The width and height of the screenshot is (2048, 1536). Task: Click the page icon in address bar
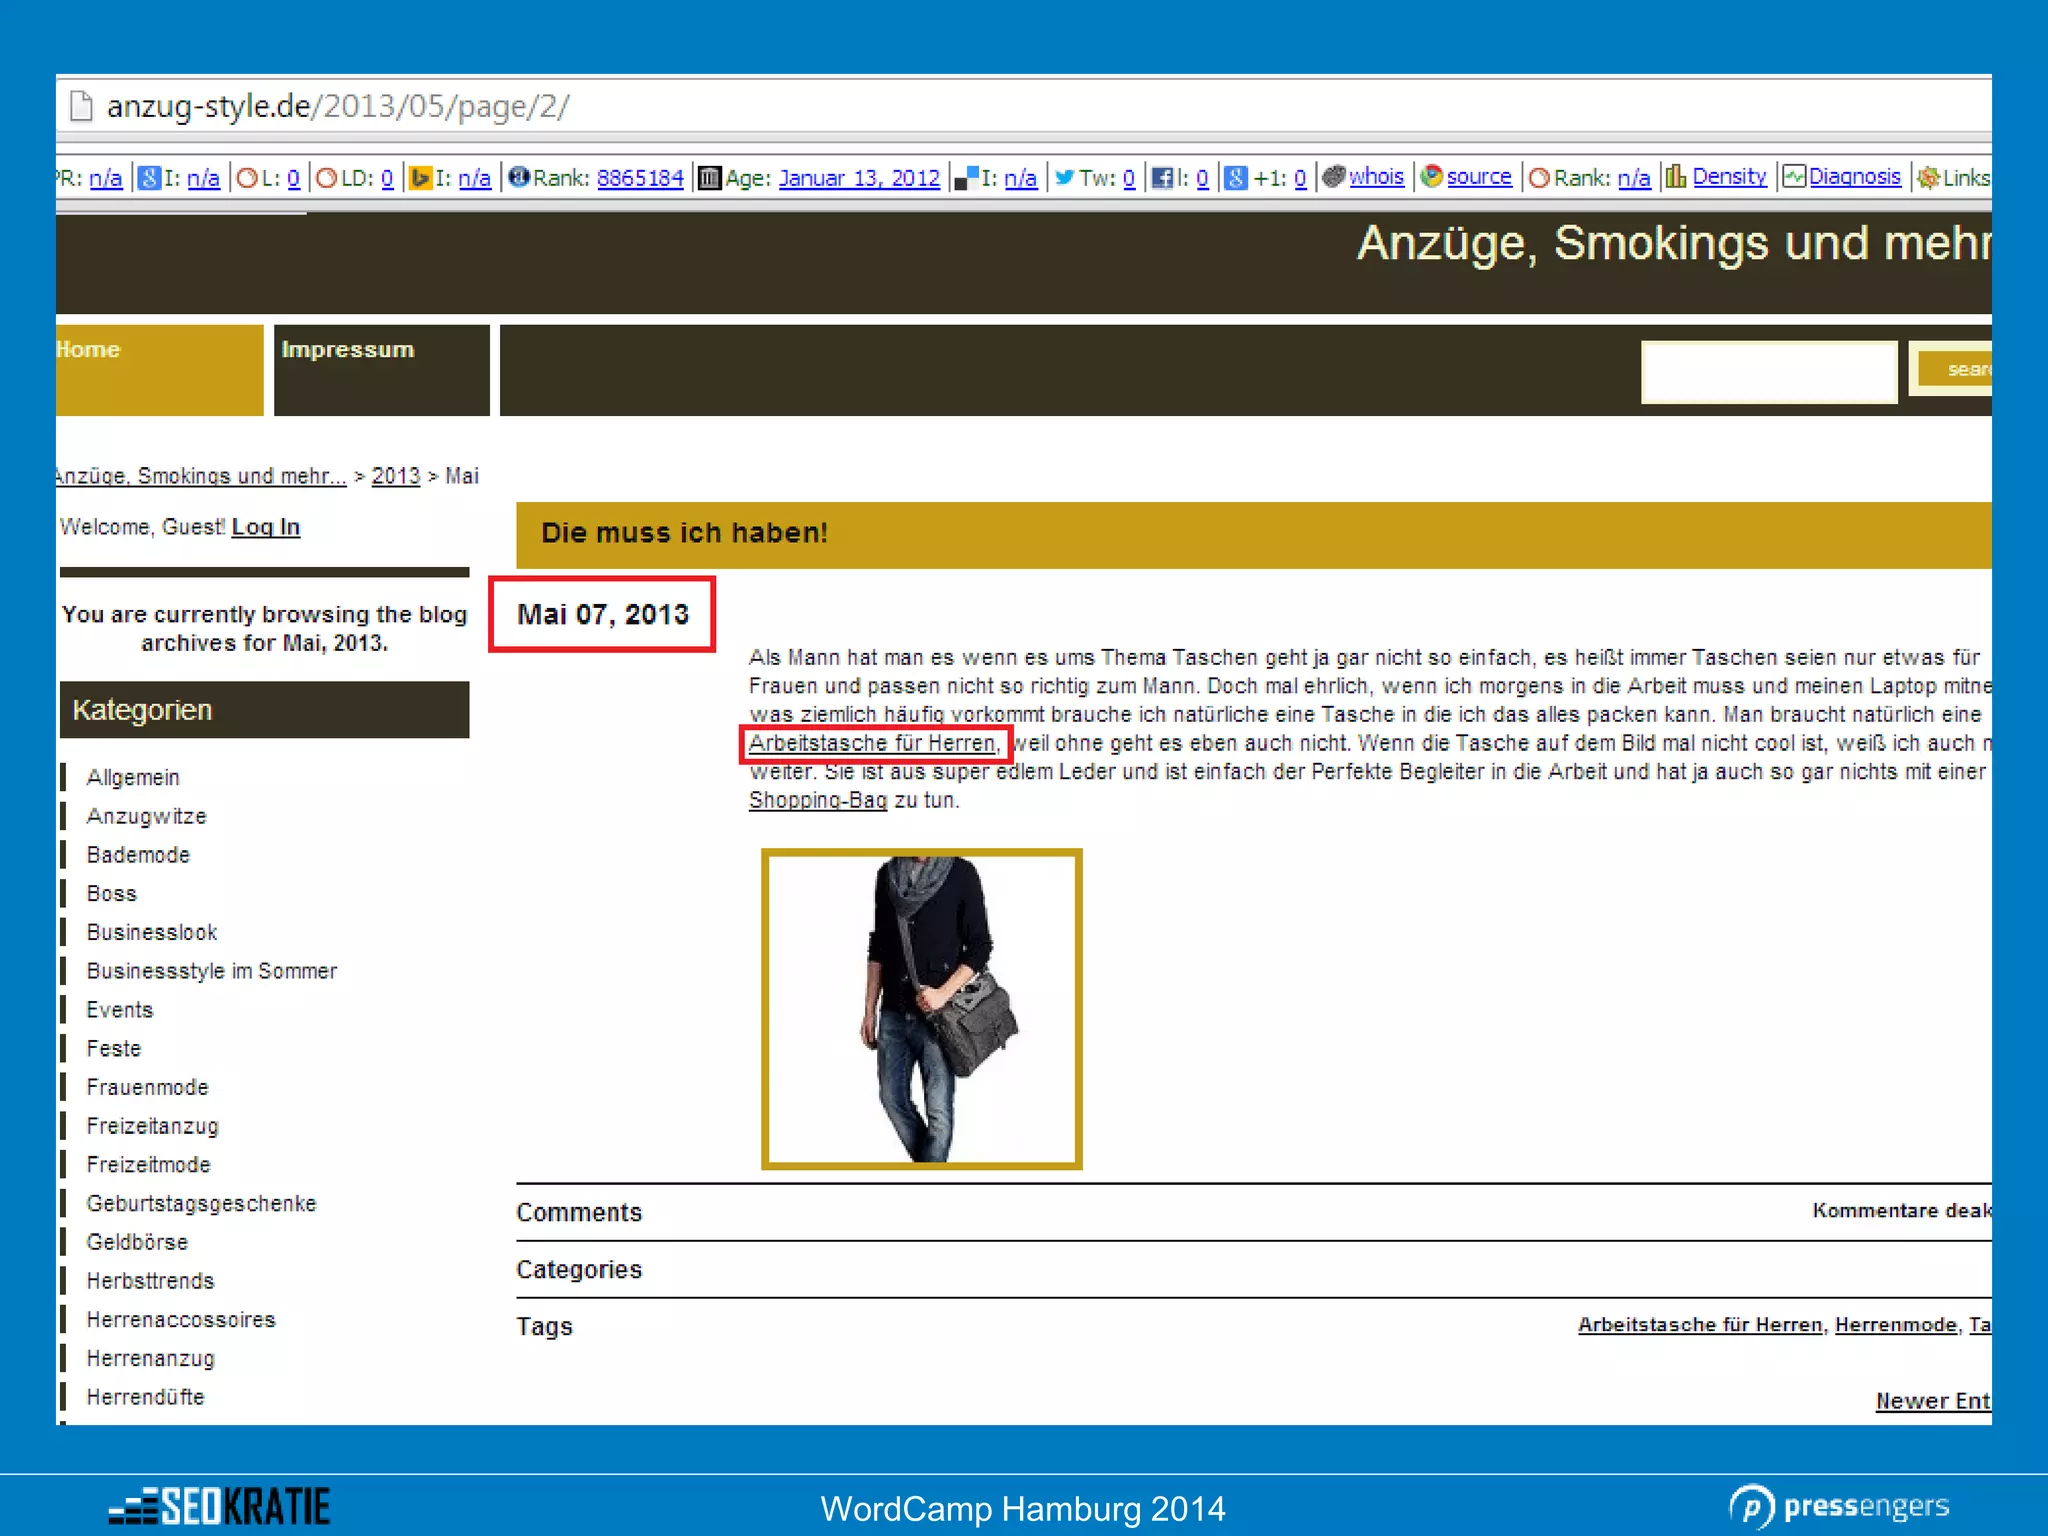coord(81,106)
